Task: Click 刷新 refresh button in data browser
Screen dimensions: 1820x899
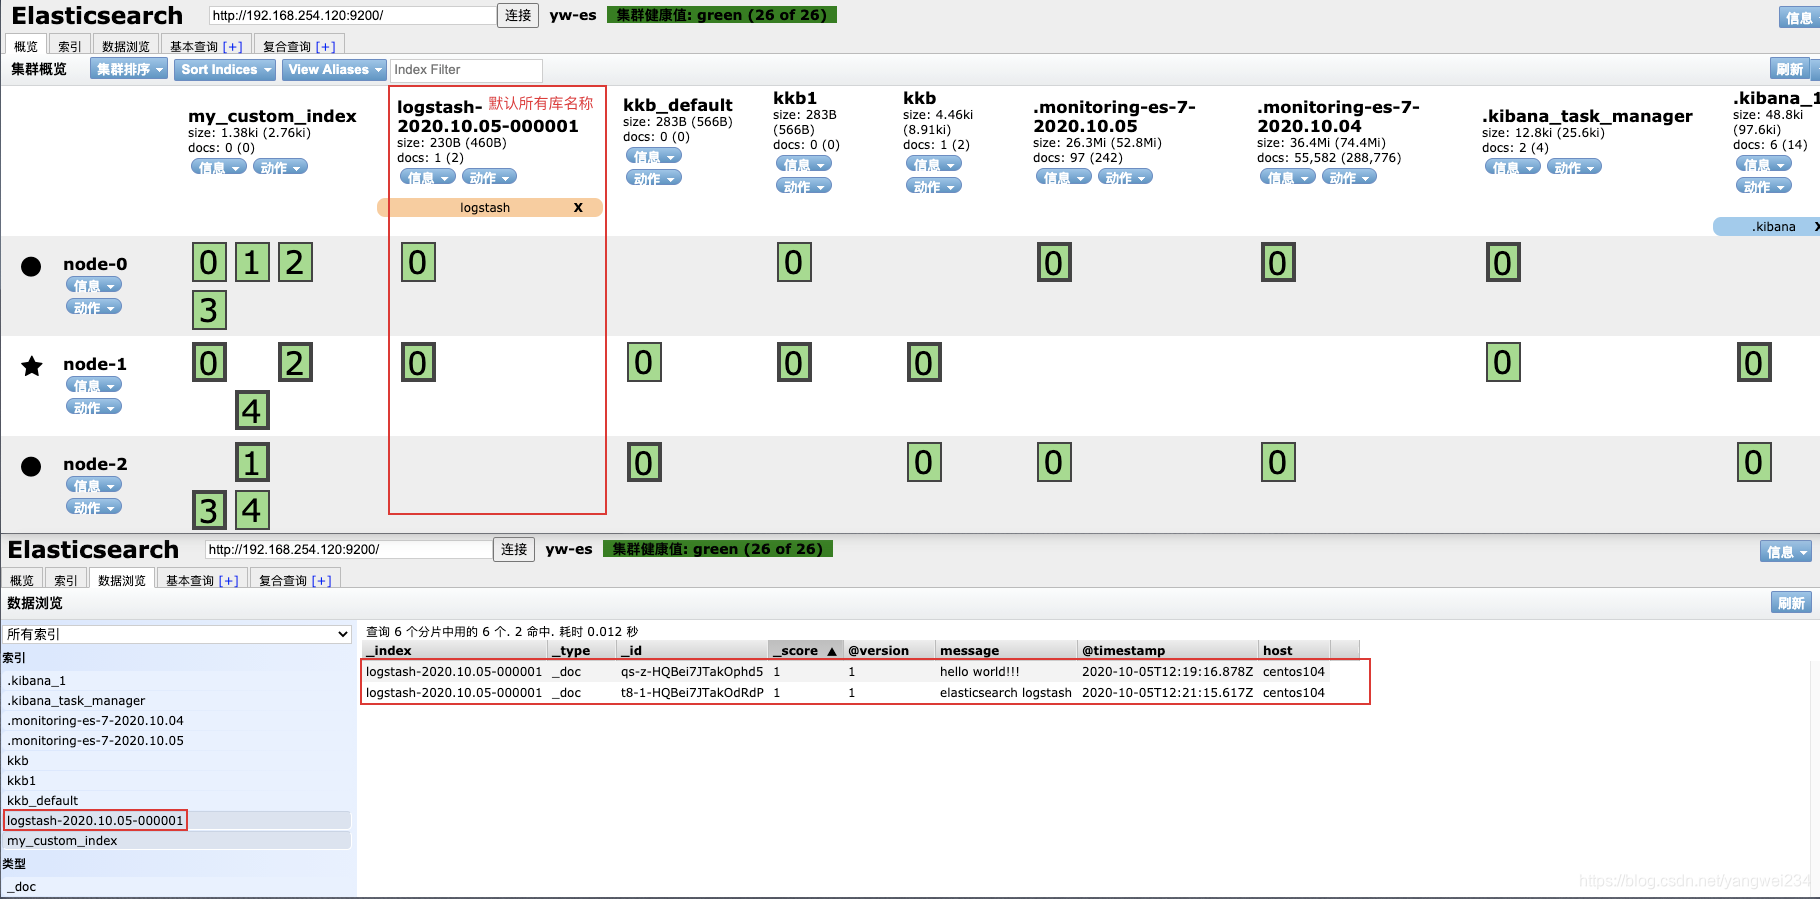Action: tap(1791, 603)
